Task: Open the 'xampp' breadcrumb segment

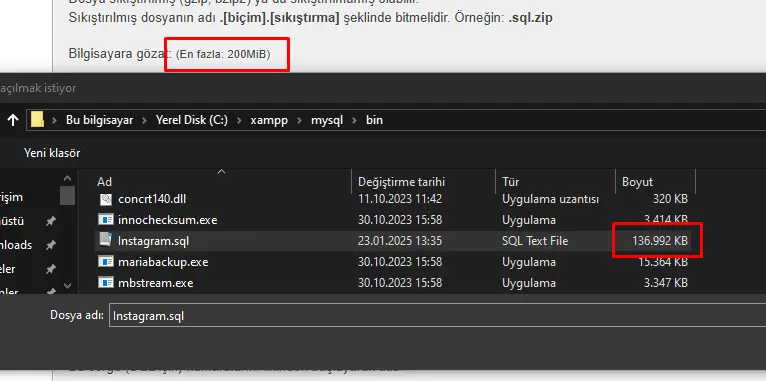Action: tap(269, 120)
